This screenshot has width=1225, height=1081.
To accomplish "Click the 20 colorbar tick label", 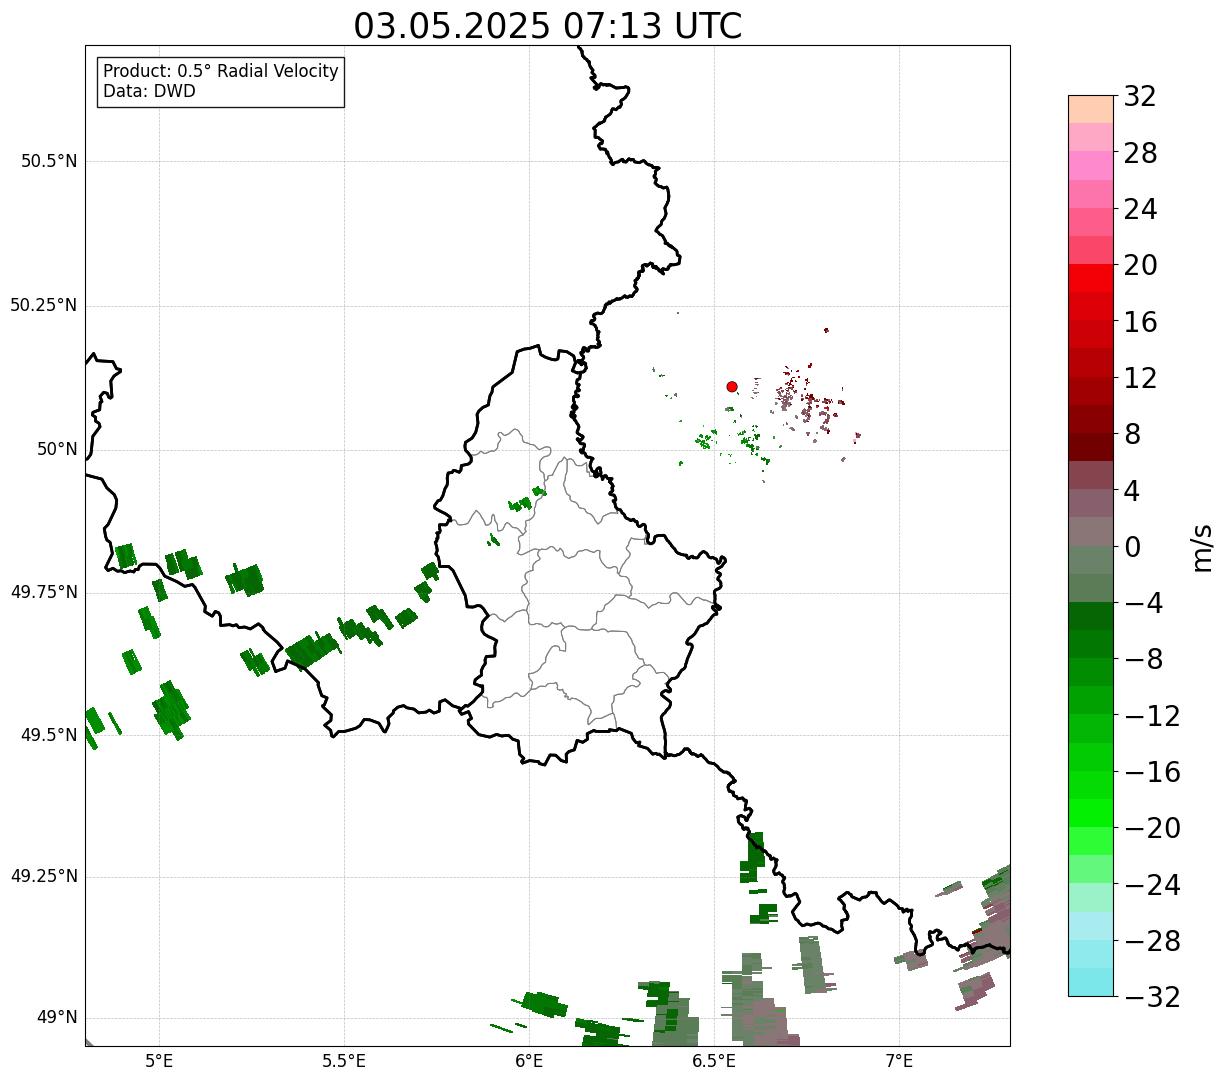I will pyautogui.click(x=1140, y=266).
